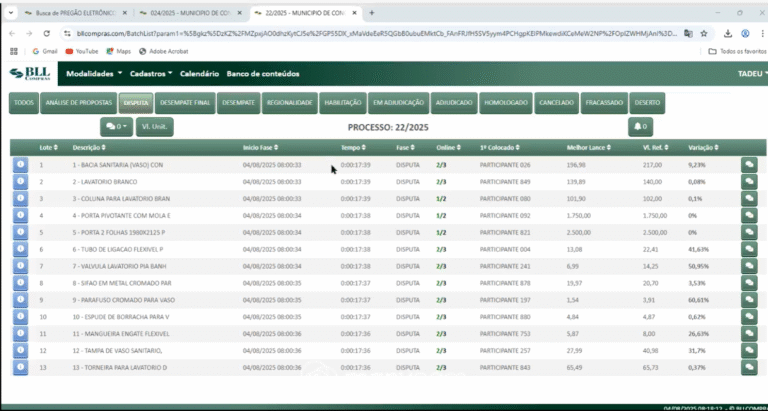Select the Cancelado filter
This screenshot has height=411, width=768.
[556, 103]
